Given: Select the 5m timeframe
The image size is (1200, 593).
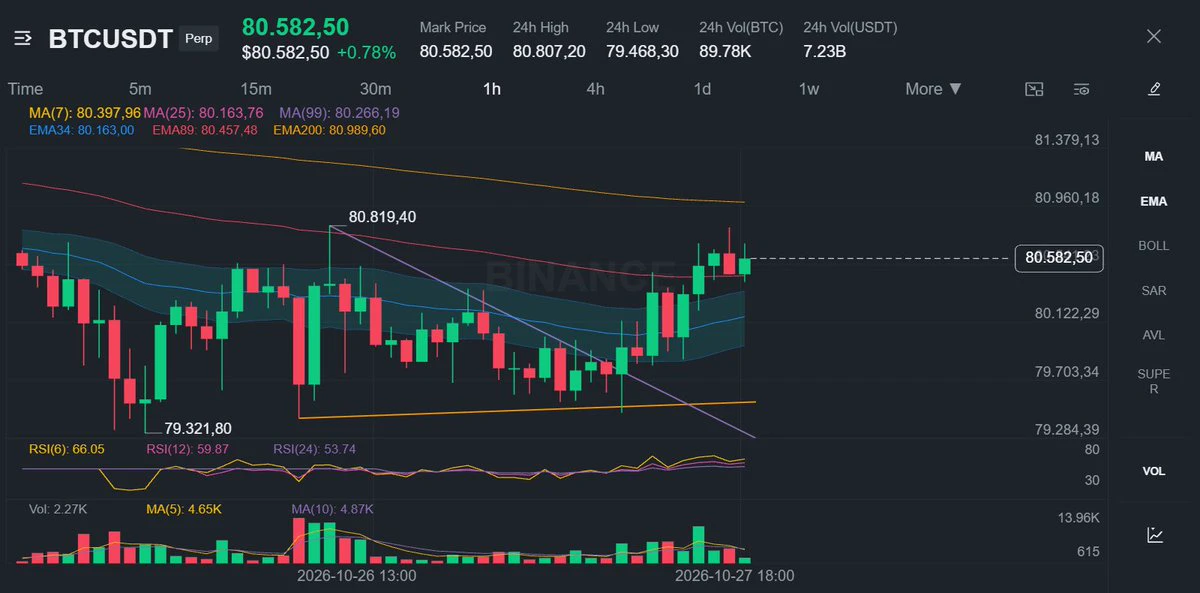Looking at the screenshot, I should (140, 89).
